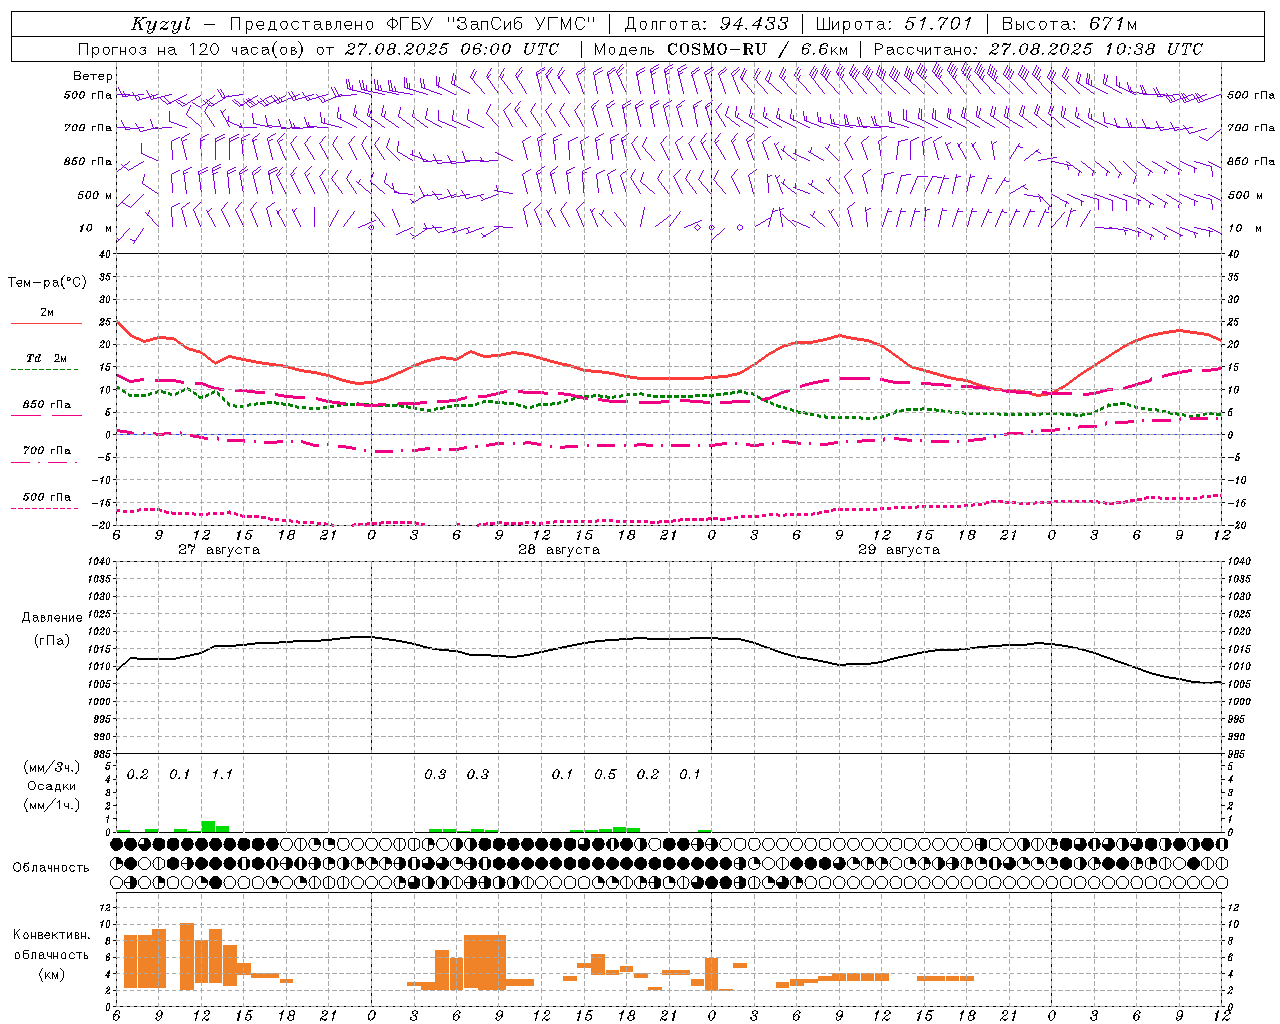Viewport: 1280px width, 1024px height.
Task: Select the 'Прогноз на 120 часа(ов)' forecast text
Action: tap(193, 49)
